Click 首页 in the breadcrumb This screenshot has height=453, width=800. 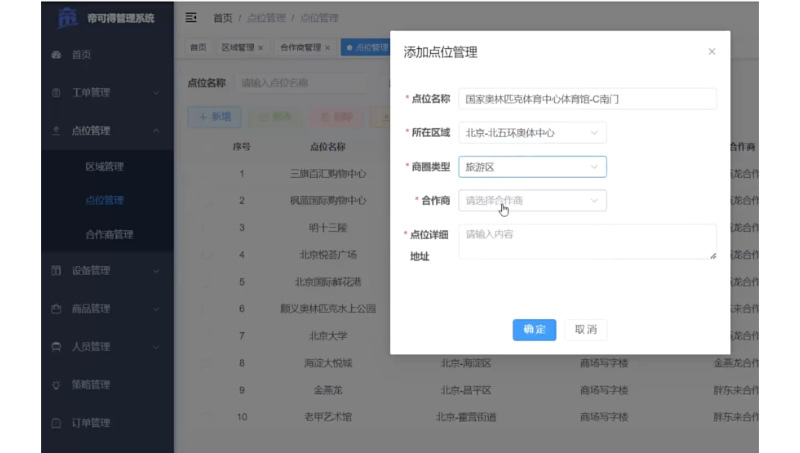222,18
